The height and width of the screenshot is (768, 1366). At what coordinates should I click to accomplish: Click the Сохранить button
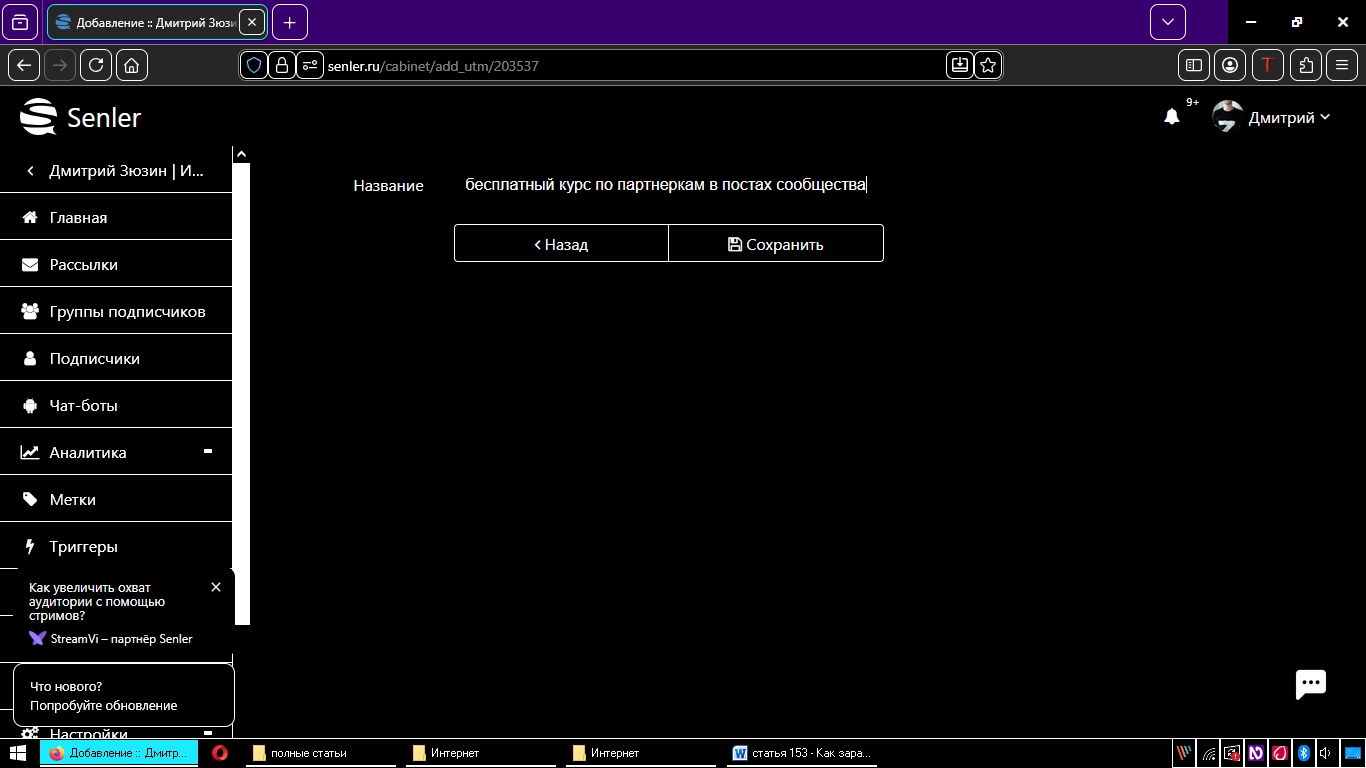pyautogui.click(x=776, y=244)
